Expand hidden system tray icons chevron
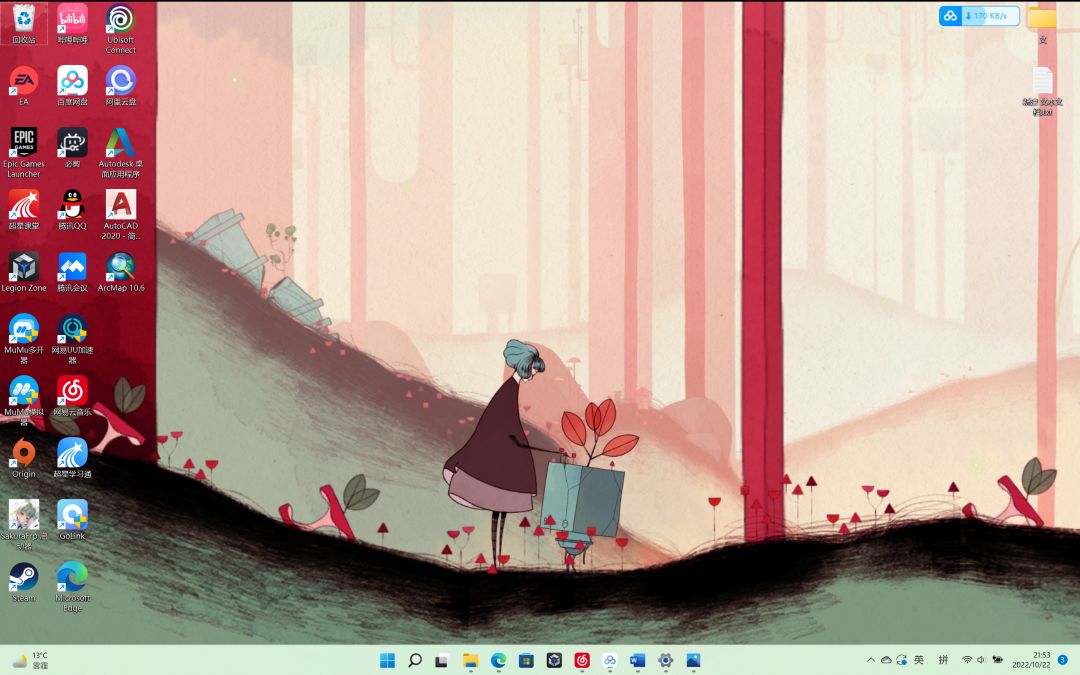Image resolution: width=1080 pixels, height=675 pixels. (871, 660)
